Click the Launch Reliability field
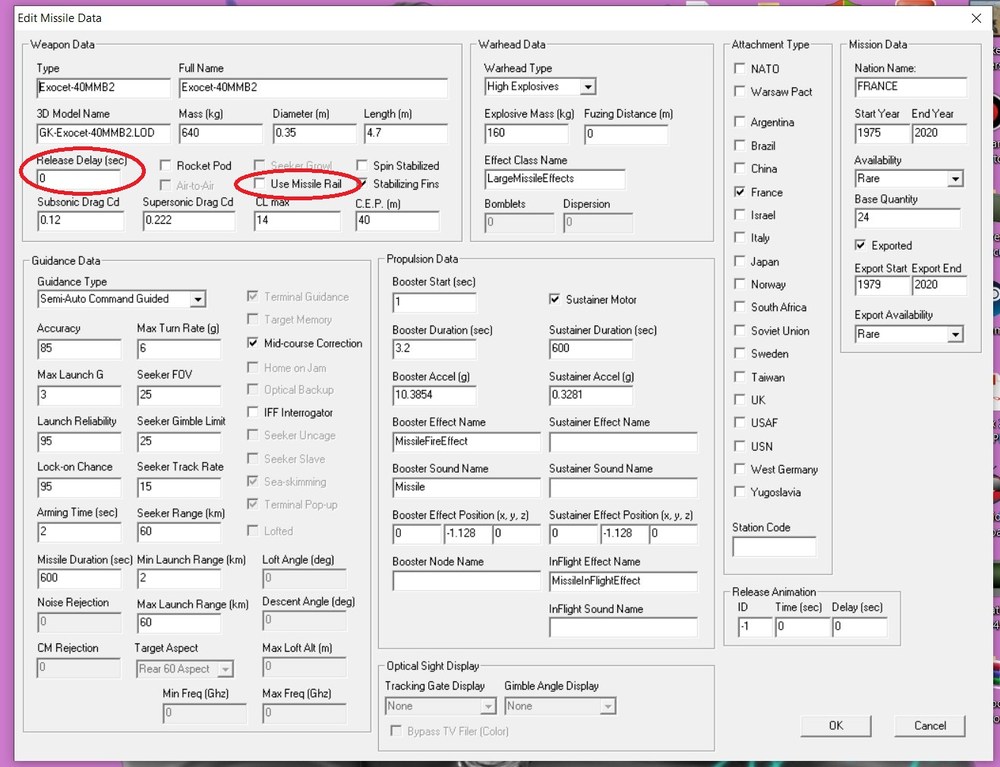Viewport: 1000px width, 767px height. [x=79, y=441]
